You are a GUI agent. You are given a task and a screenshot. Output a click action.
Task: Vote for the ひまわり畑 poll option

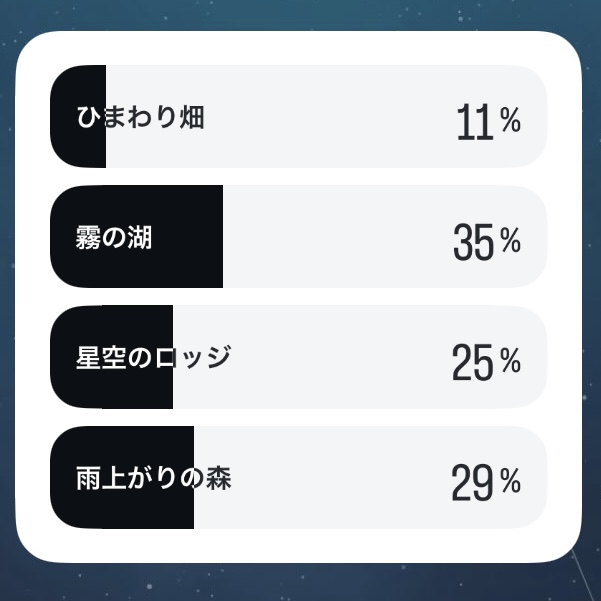click(298, 117)
